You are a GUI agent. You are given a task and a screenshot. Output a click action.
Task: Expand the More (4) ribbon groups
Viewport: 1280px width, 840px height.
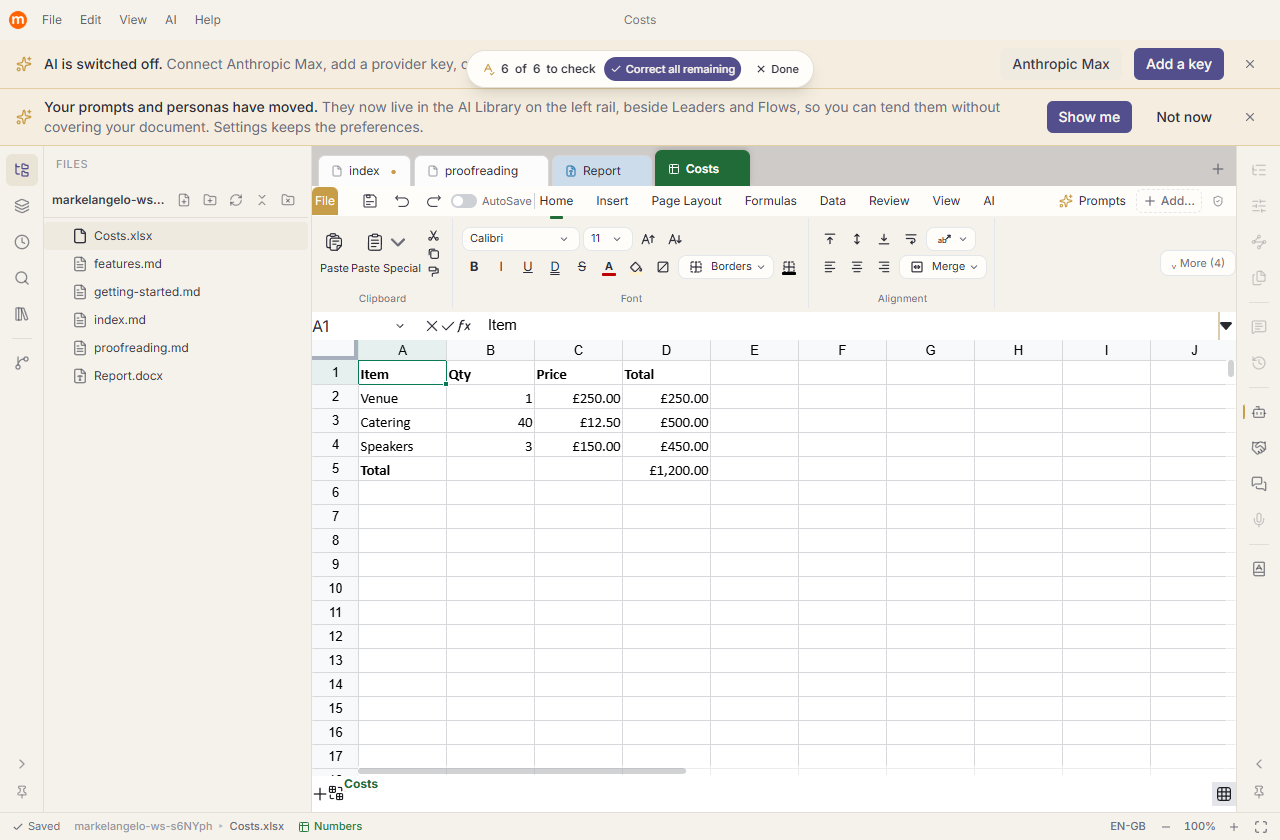point(1198,263)
